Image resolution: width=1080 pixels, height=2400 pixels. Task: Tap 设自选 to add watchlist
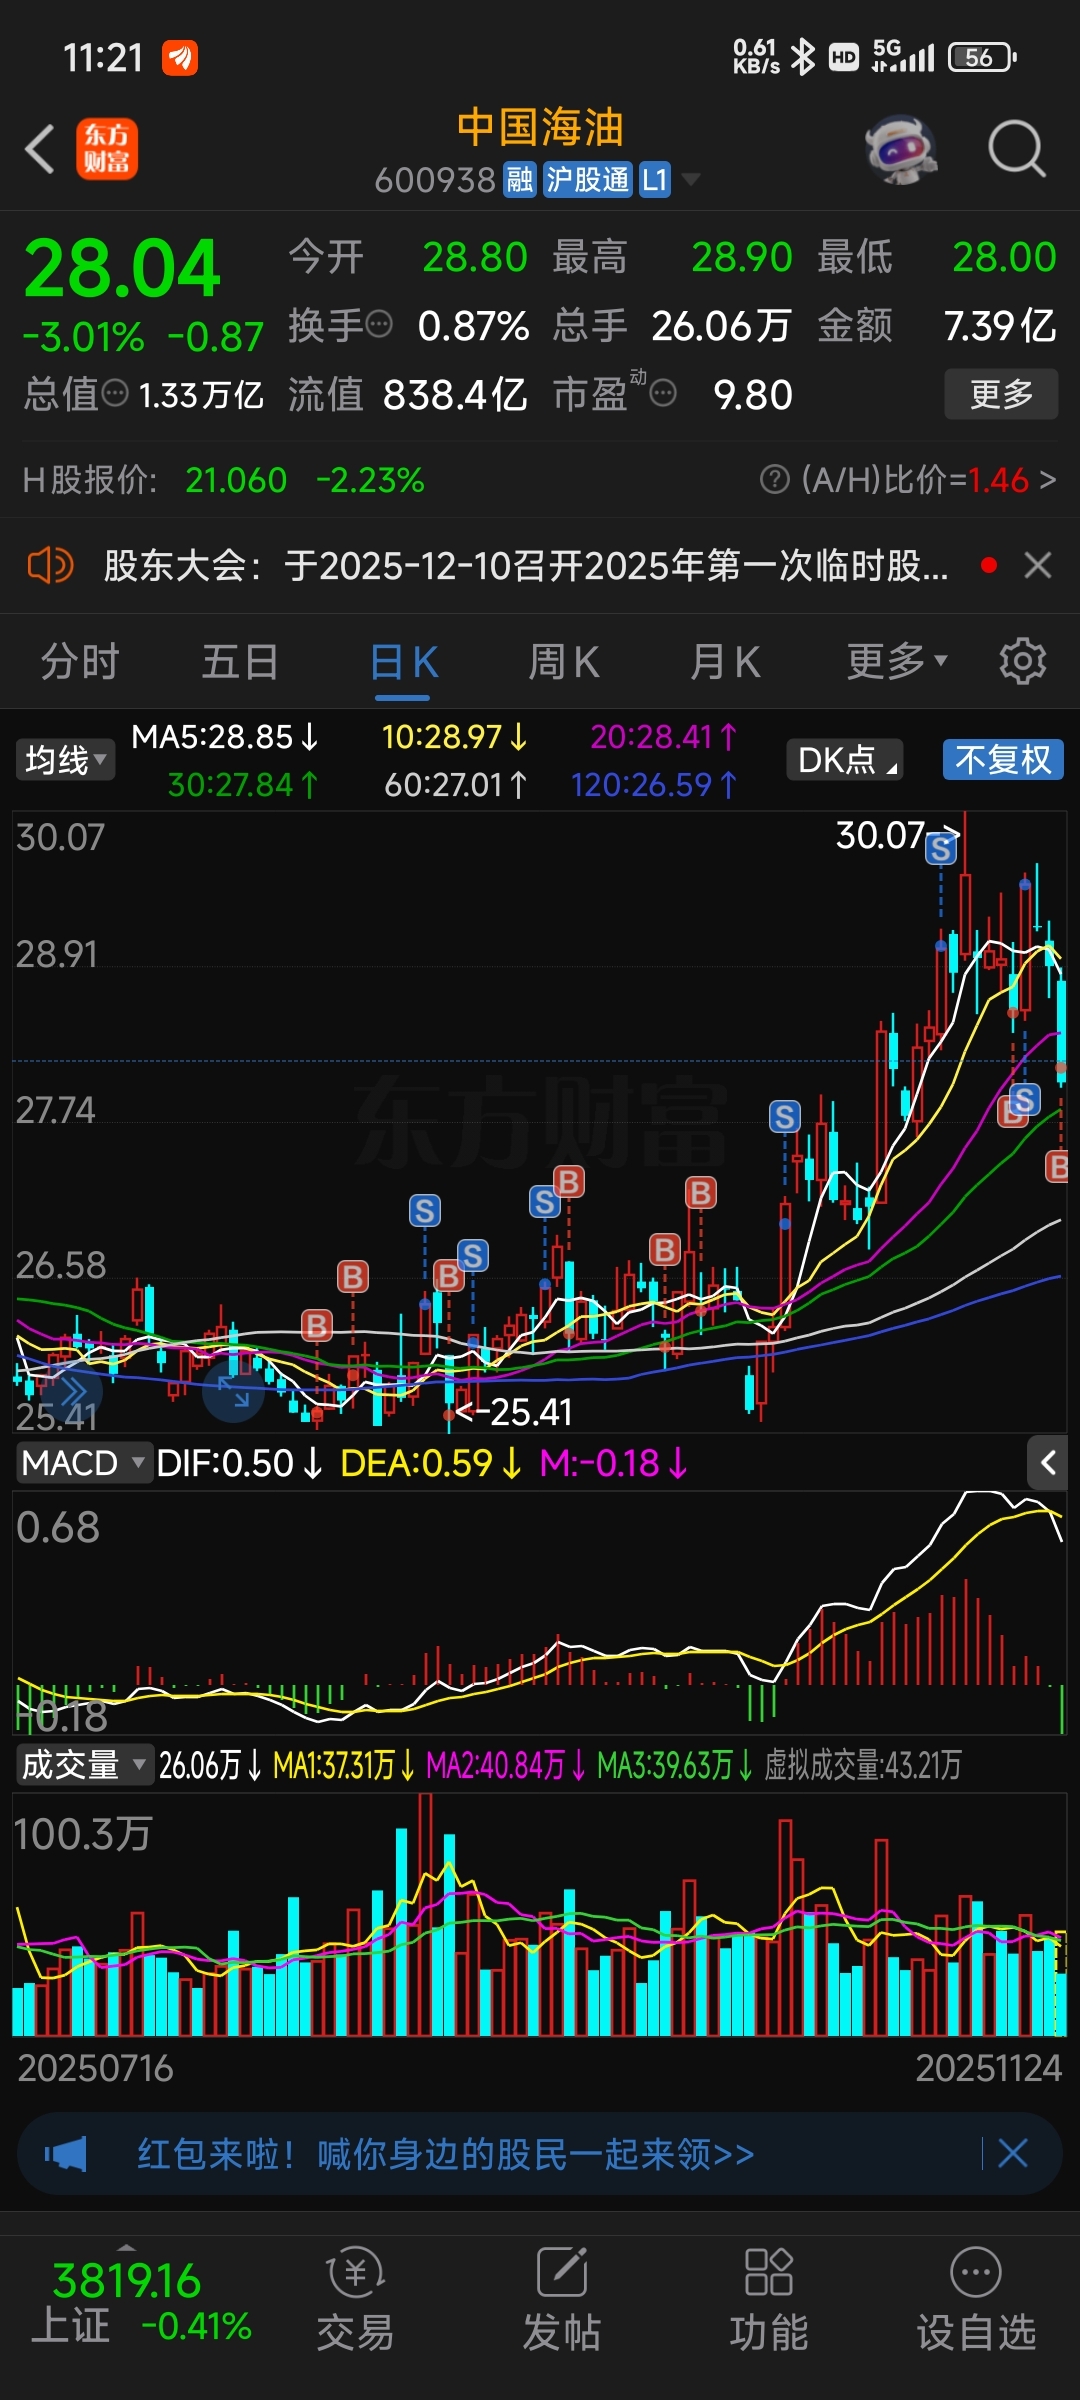tap(976, 2300)
